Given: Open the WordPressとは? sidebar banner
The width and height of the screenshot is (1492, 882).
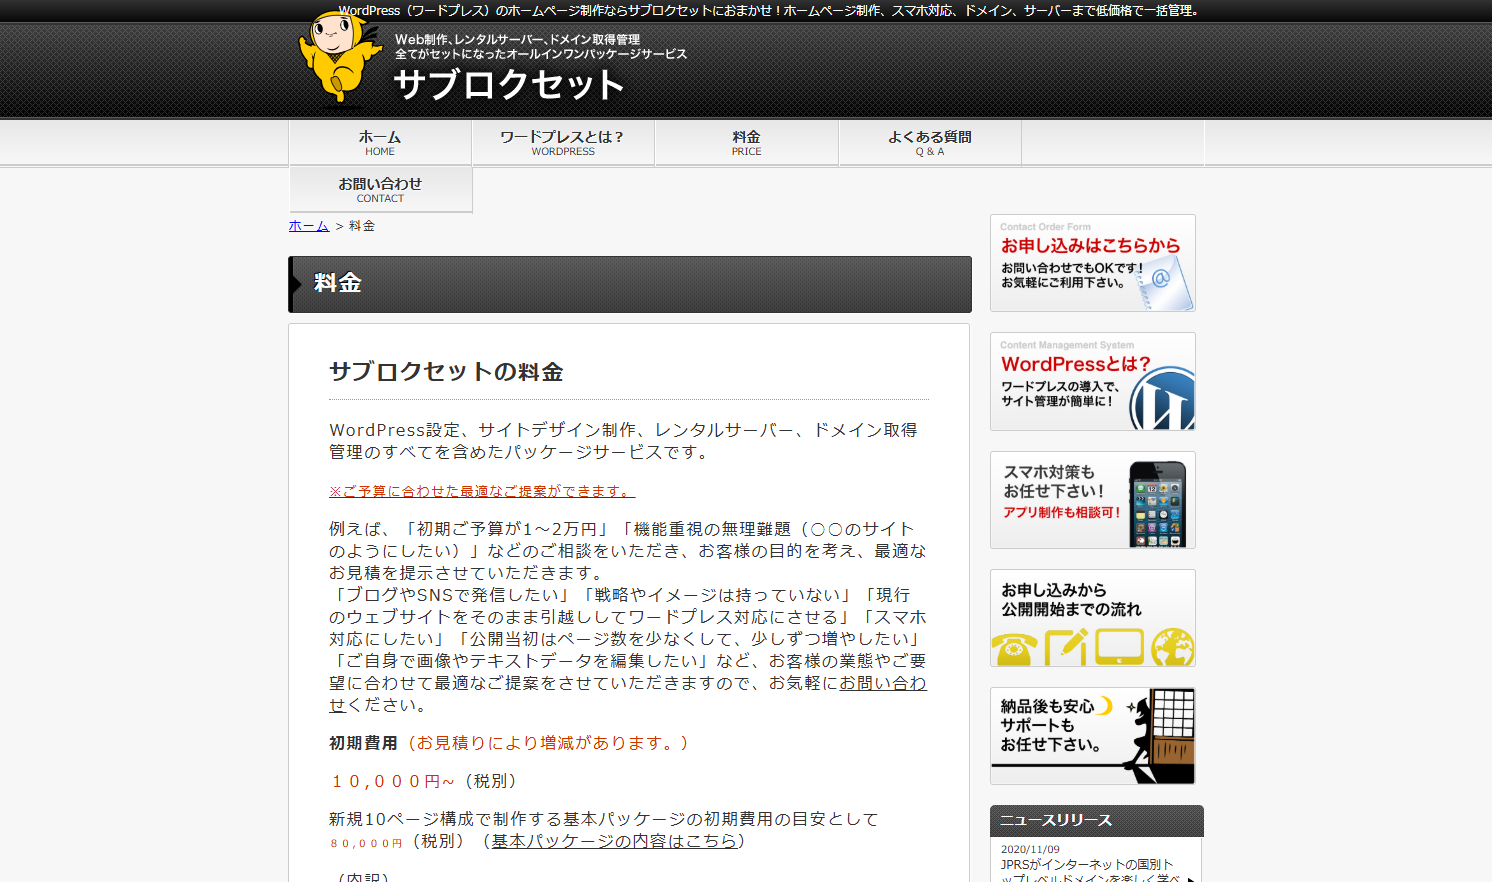Looking at the screenshot, I should tap(1093, 381).
